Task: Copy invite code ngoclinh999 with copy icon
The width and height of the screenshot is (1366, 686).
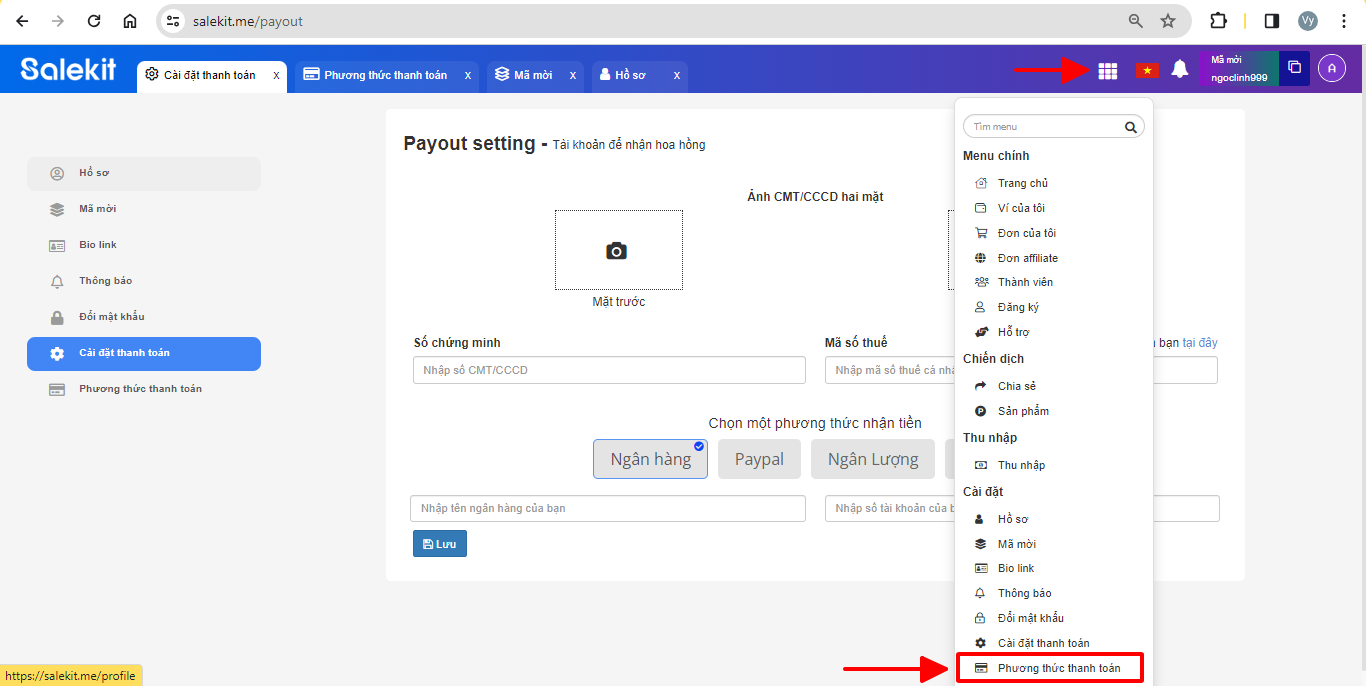Action: click(1294, 68)
